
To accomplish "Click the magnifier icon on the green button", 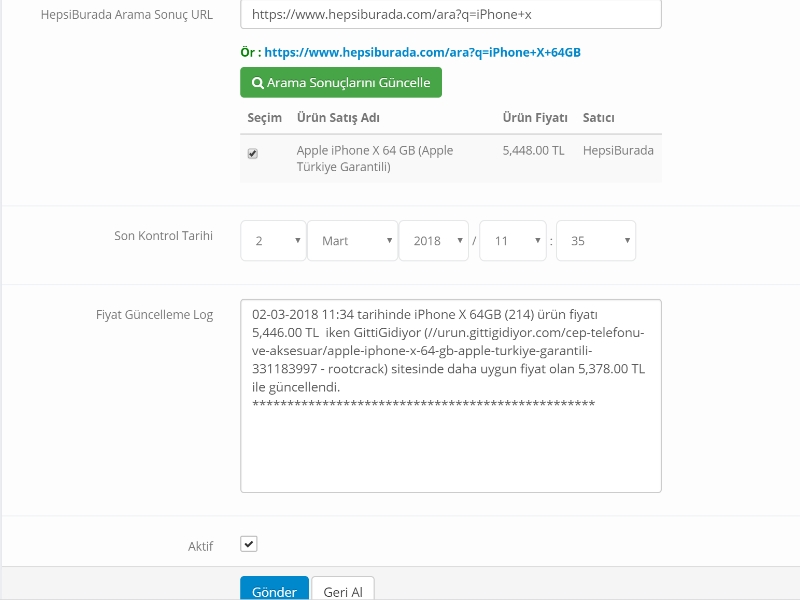I will (x=258, y=83).
